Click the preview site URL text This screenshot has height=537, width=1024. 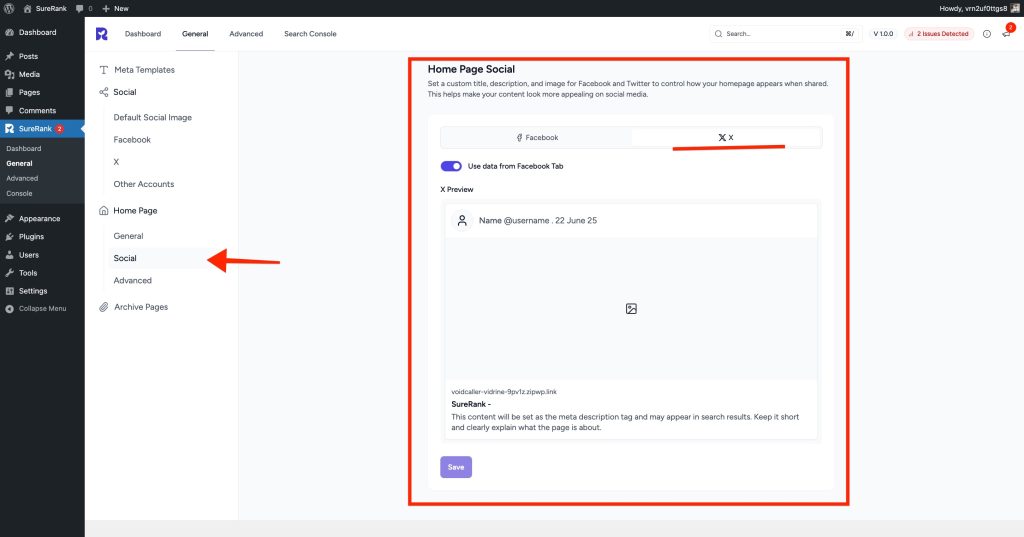tap(504, 392)
